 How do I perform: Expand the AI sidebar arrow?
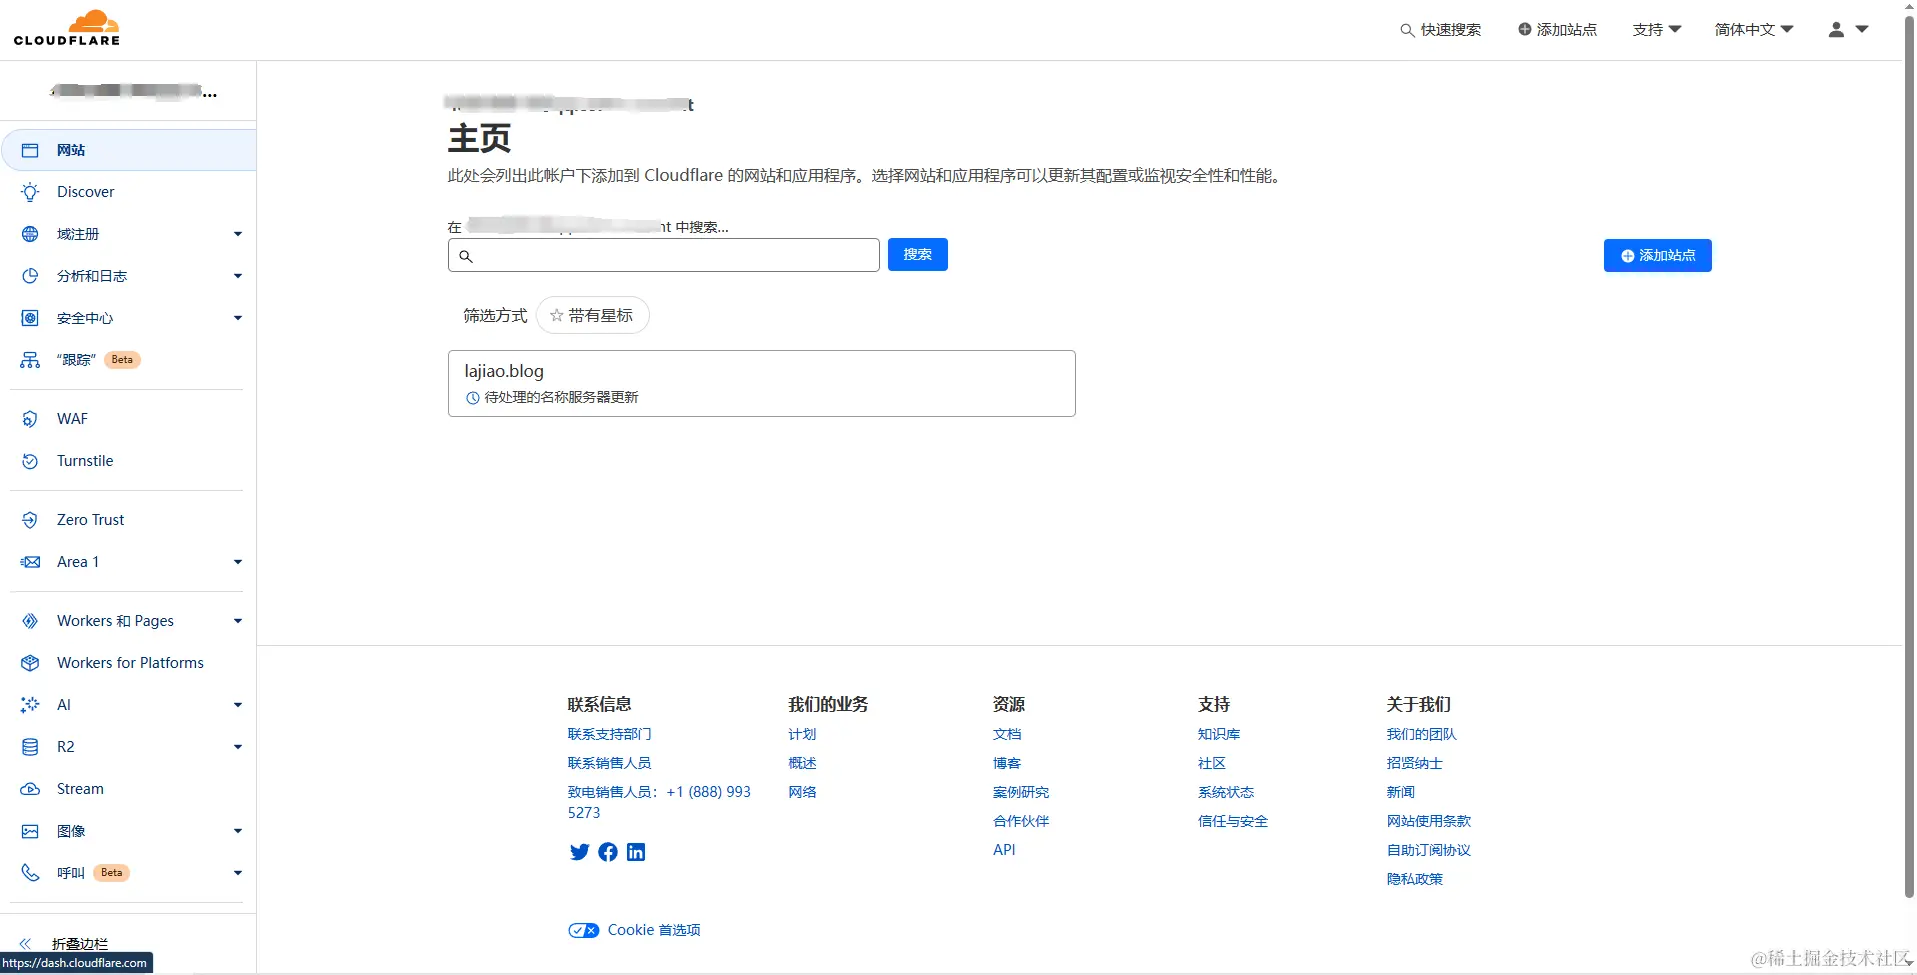pyautogui.click(x=238, y=705)
